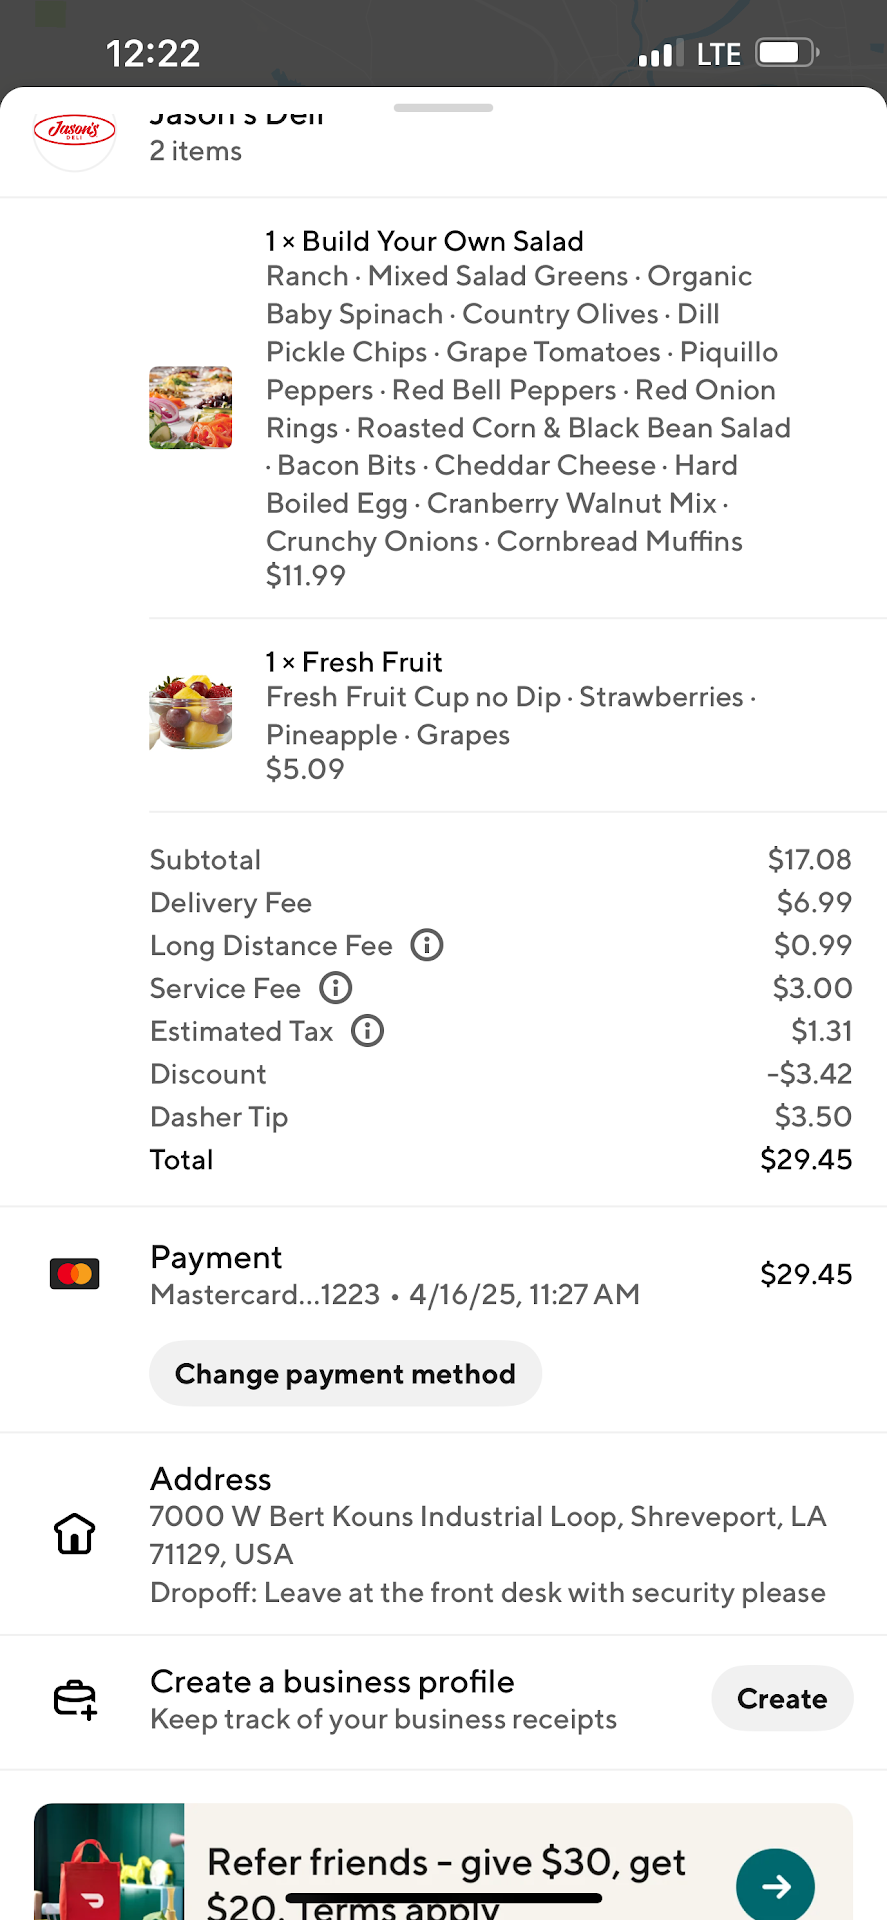
Task: Tap the Mastercard payment icon
Action: [75, 1274]
